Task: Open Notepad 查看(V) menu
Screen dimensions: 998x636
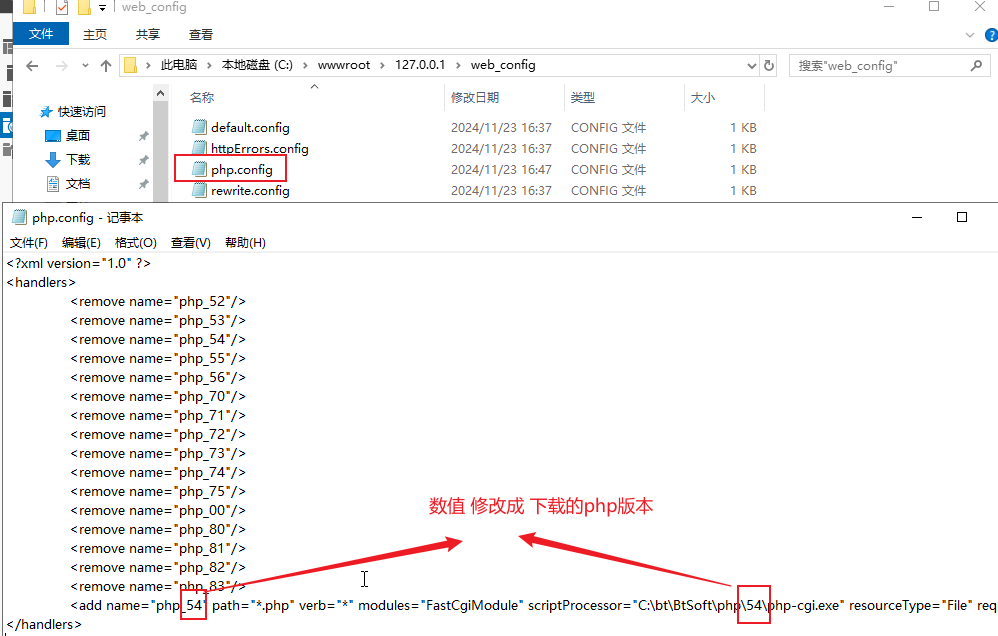Action: [x=191, y=243]
